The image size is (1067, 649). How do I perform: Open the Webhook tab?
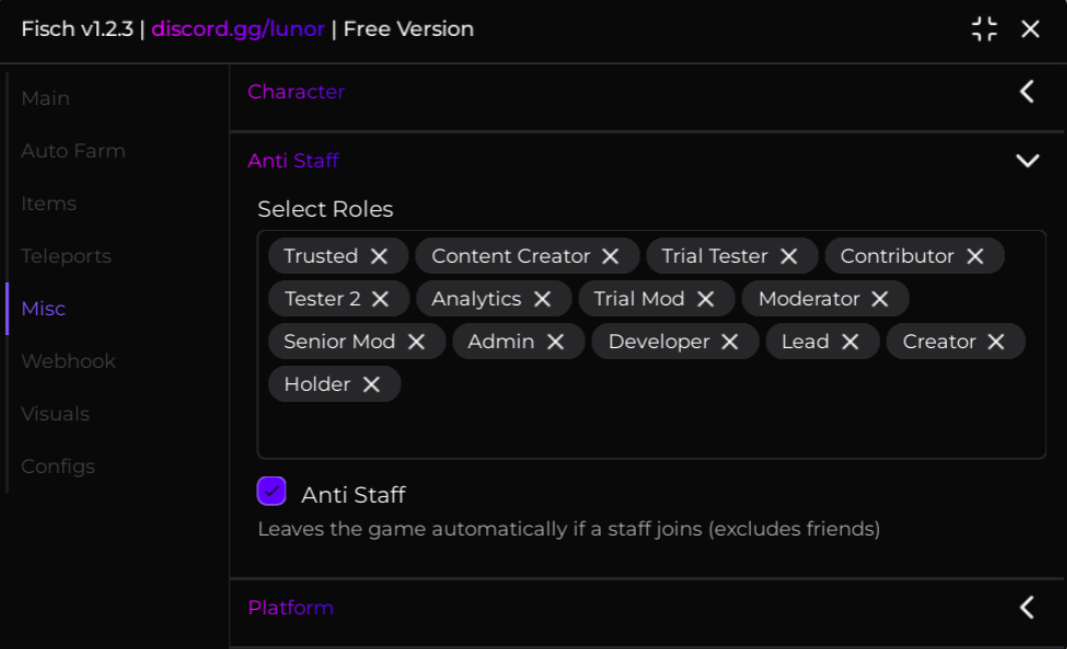68,361
